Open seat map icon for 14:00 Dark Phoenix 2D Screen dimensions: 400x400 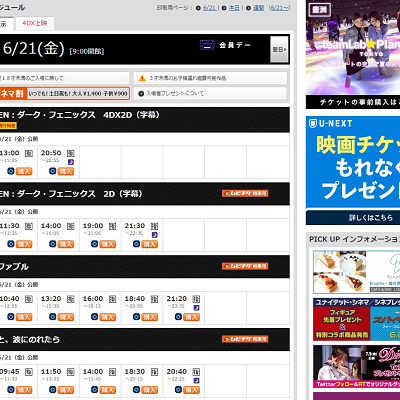(70, 226)
